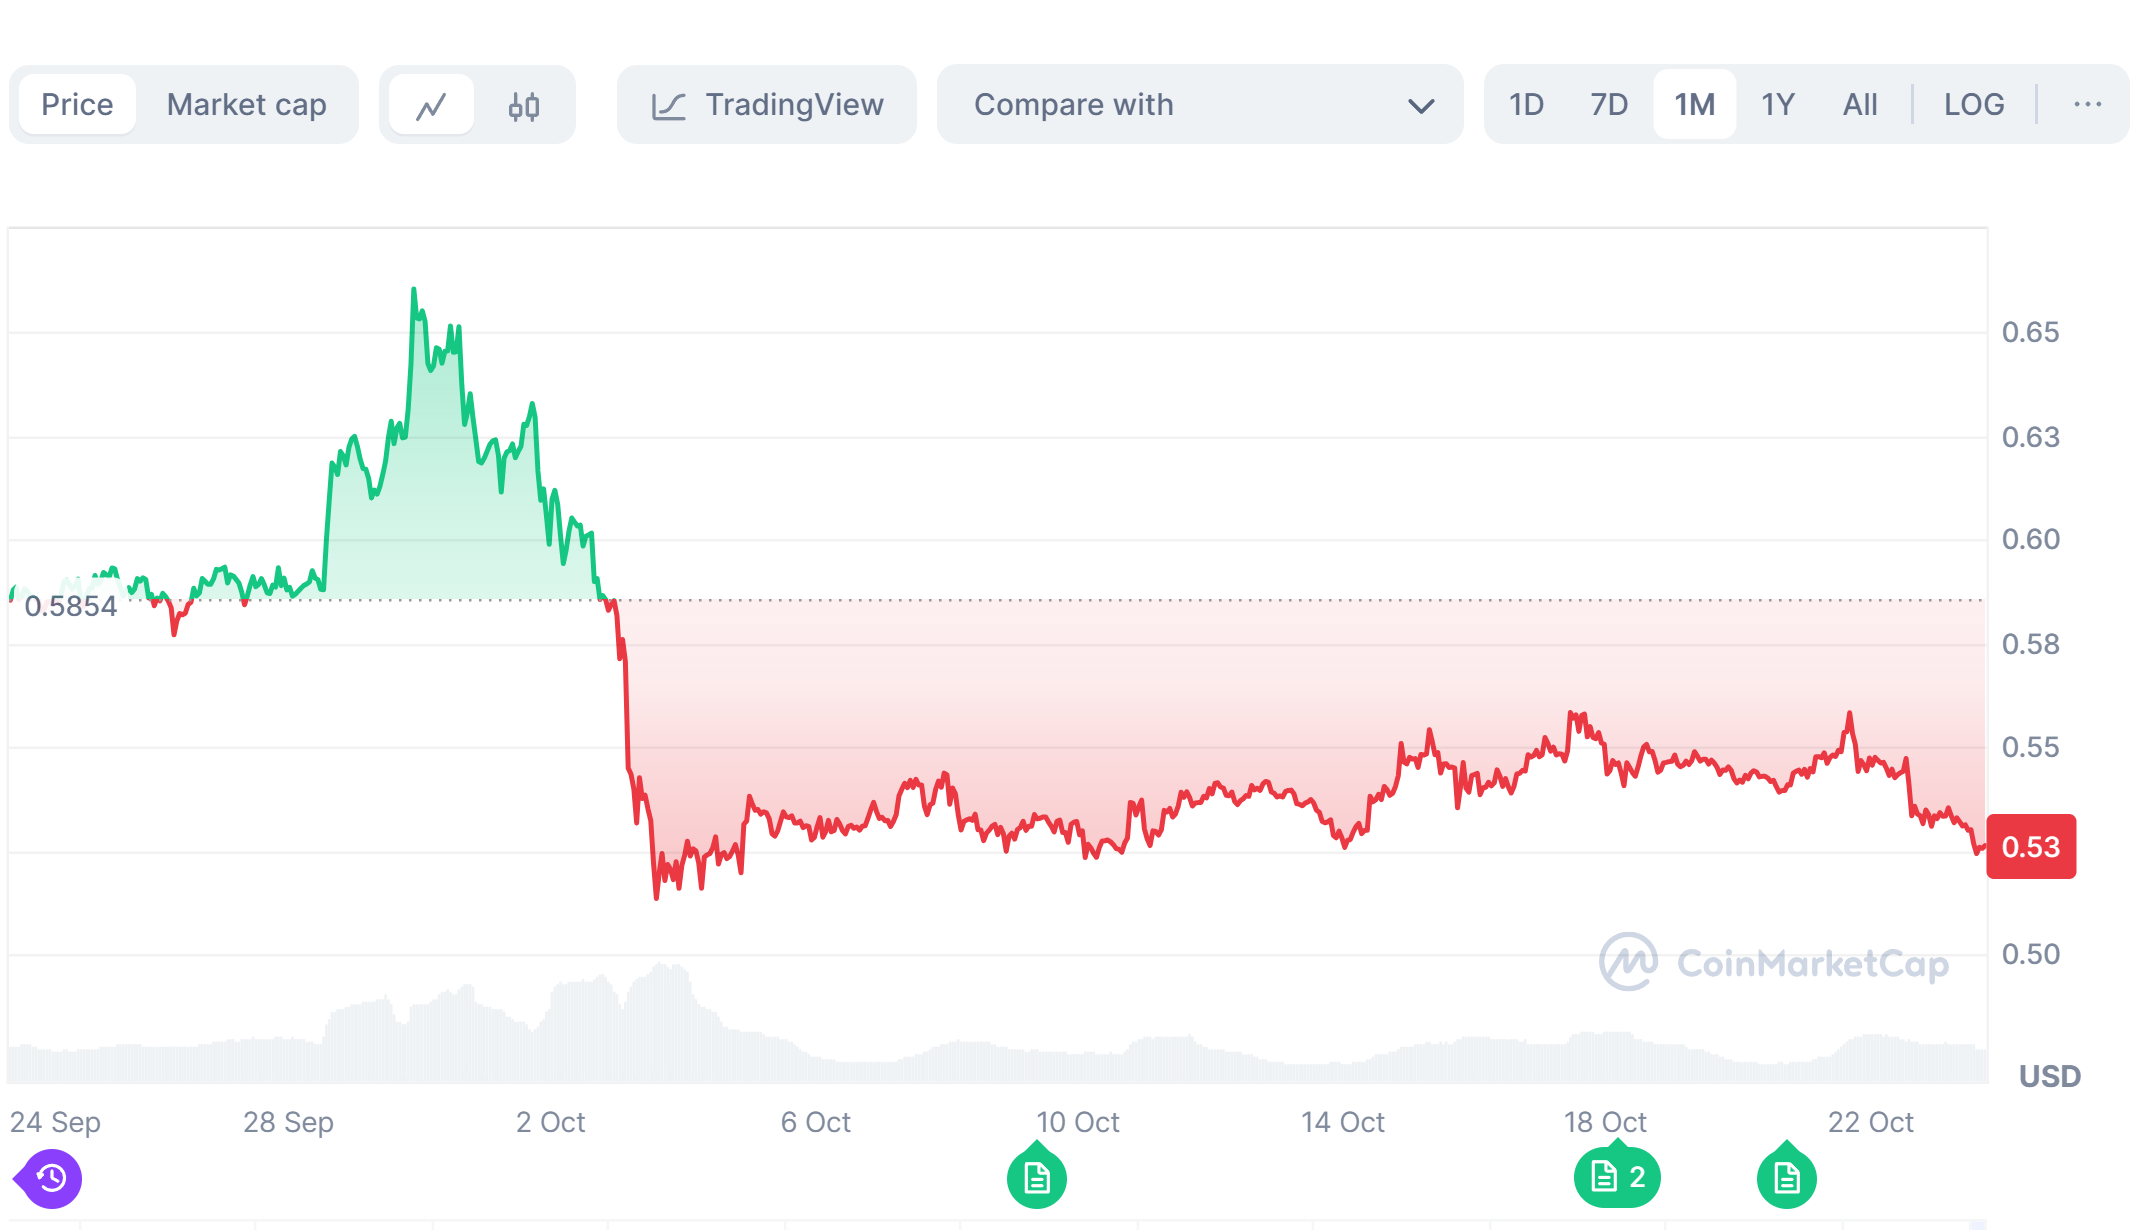2147x1230 pixels.
Task: Show the All time range
Action: (1859, 104)
